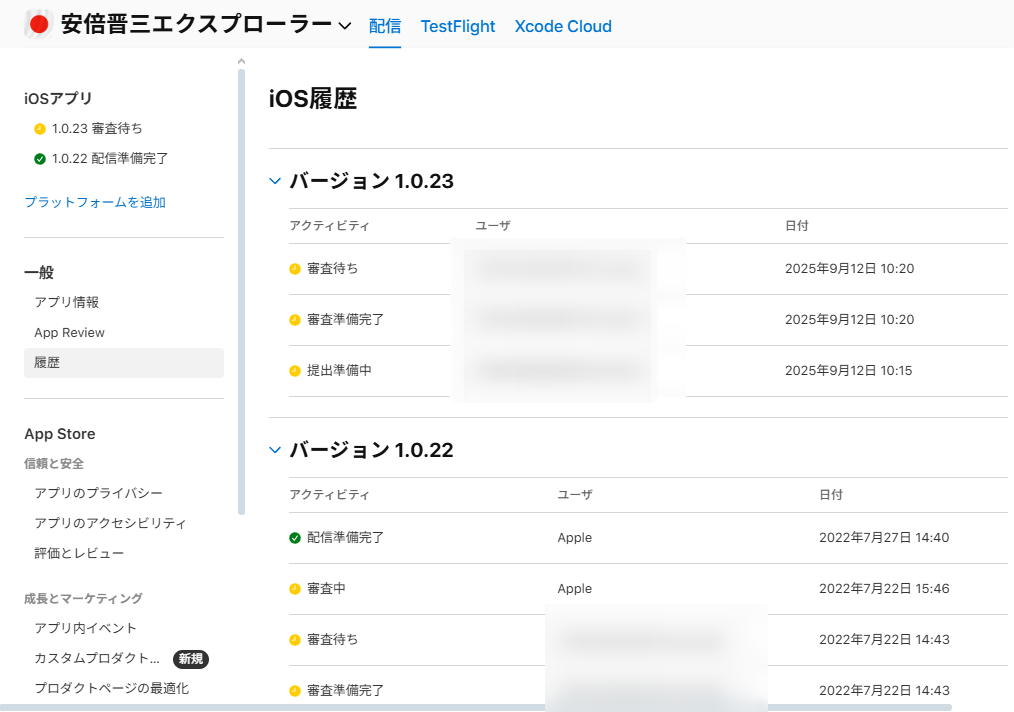
Task: Click the 新規 badge
Action: point(191,658)
